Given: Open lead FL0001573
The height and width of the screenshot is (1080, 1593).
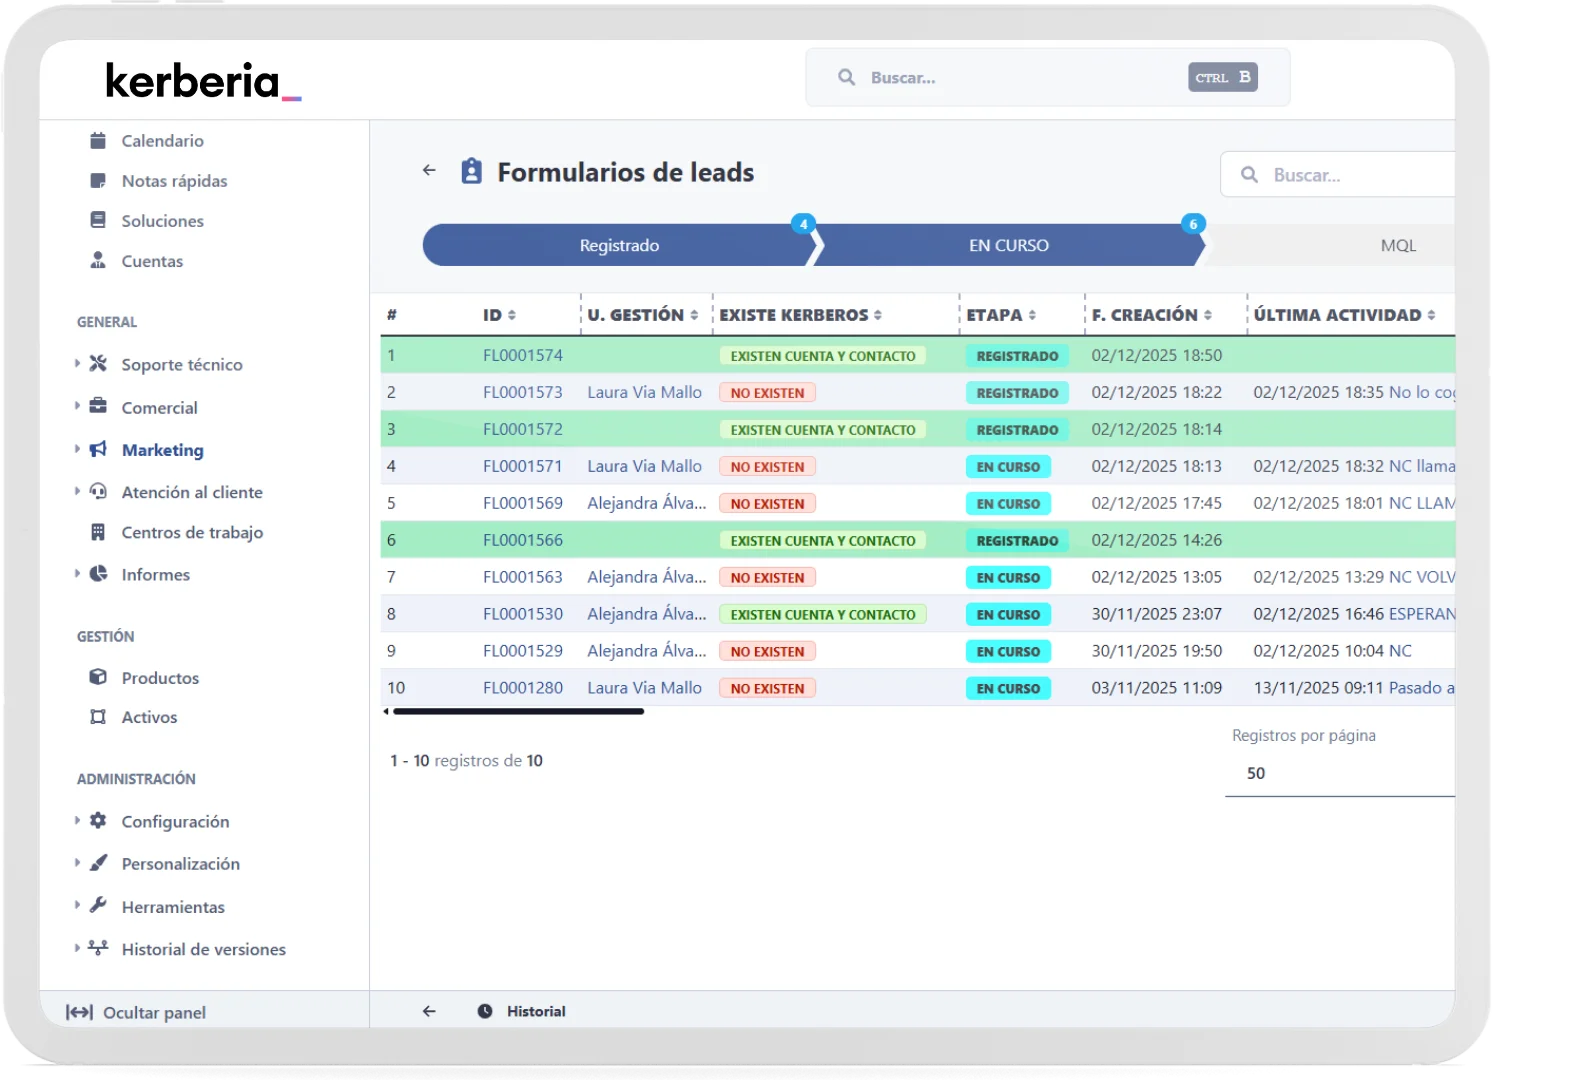Looking at the screenshot, I should [522, 392].
